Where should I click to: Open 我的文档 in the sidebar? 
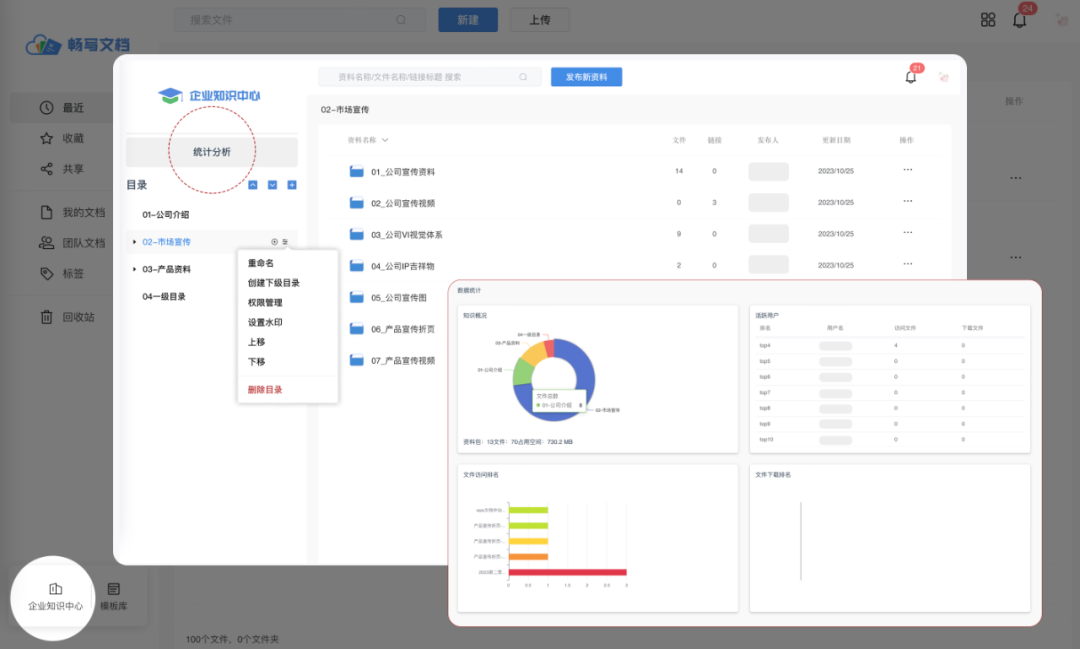click(72, 212)
